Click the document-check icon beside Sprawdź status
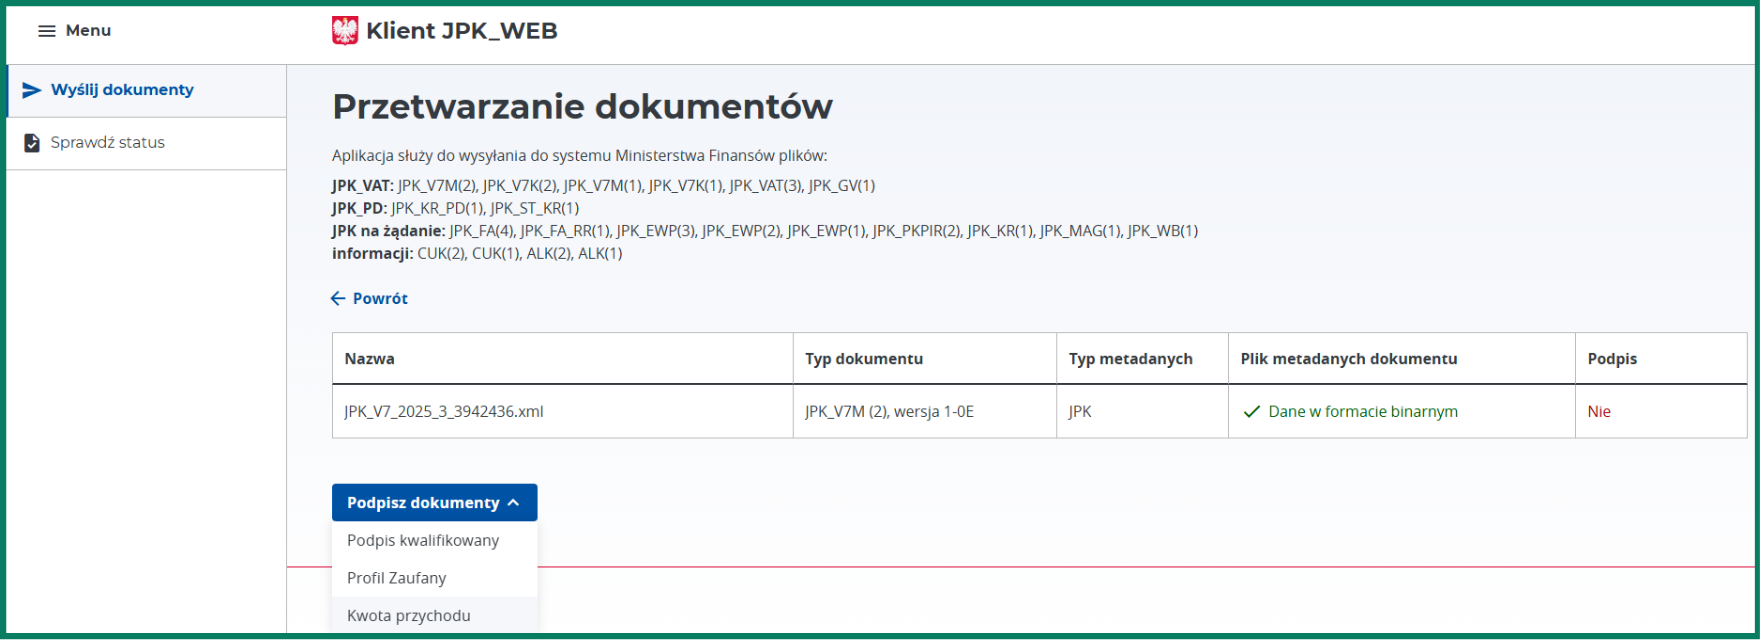1763x641 pixels. (x=32, y=143)
